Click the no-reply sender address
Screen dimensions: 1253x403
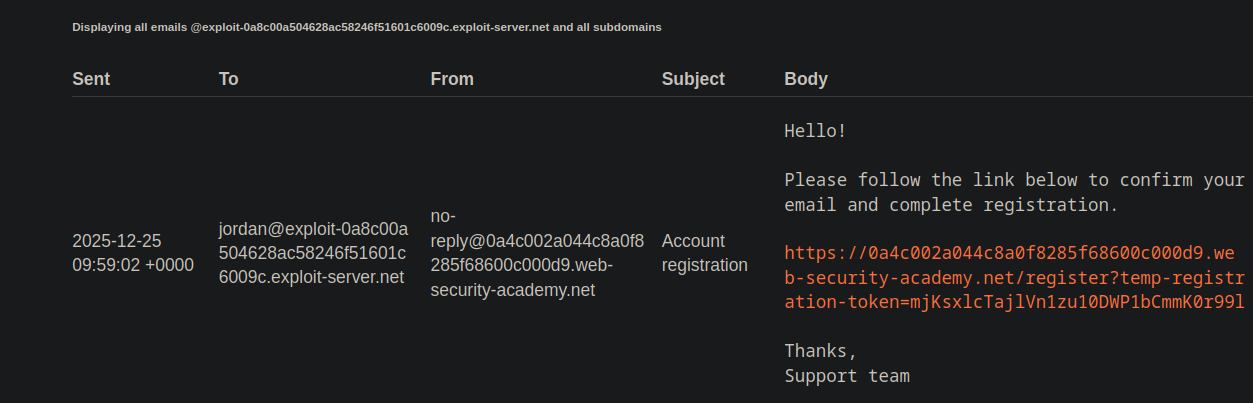click(537, 241)
